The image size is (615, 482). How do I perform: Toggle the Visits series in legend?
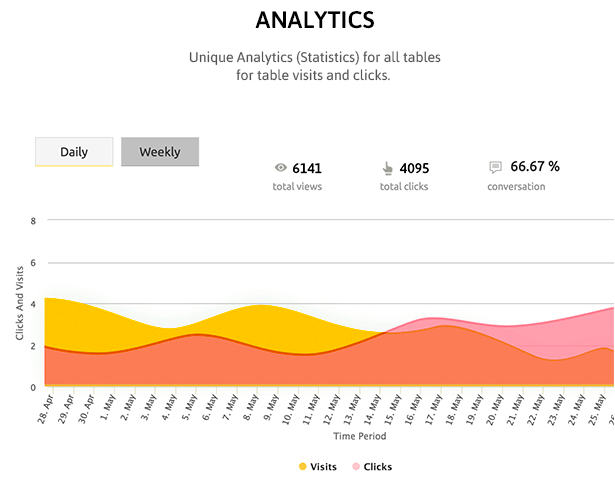(x=318, y=467)
